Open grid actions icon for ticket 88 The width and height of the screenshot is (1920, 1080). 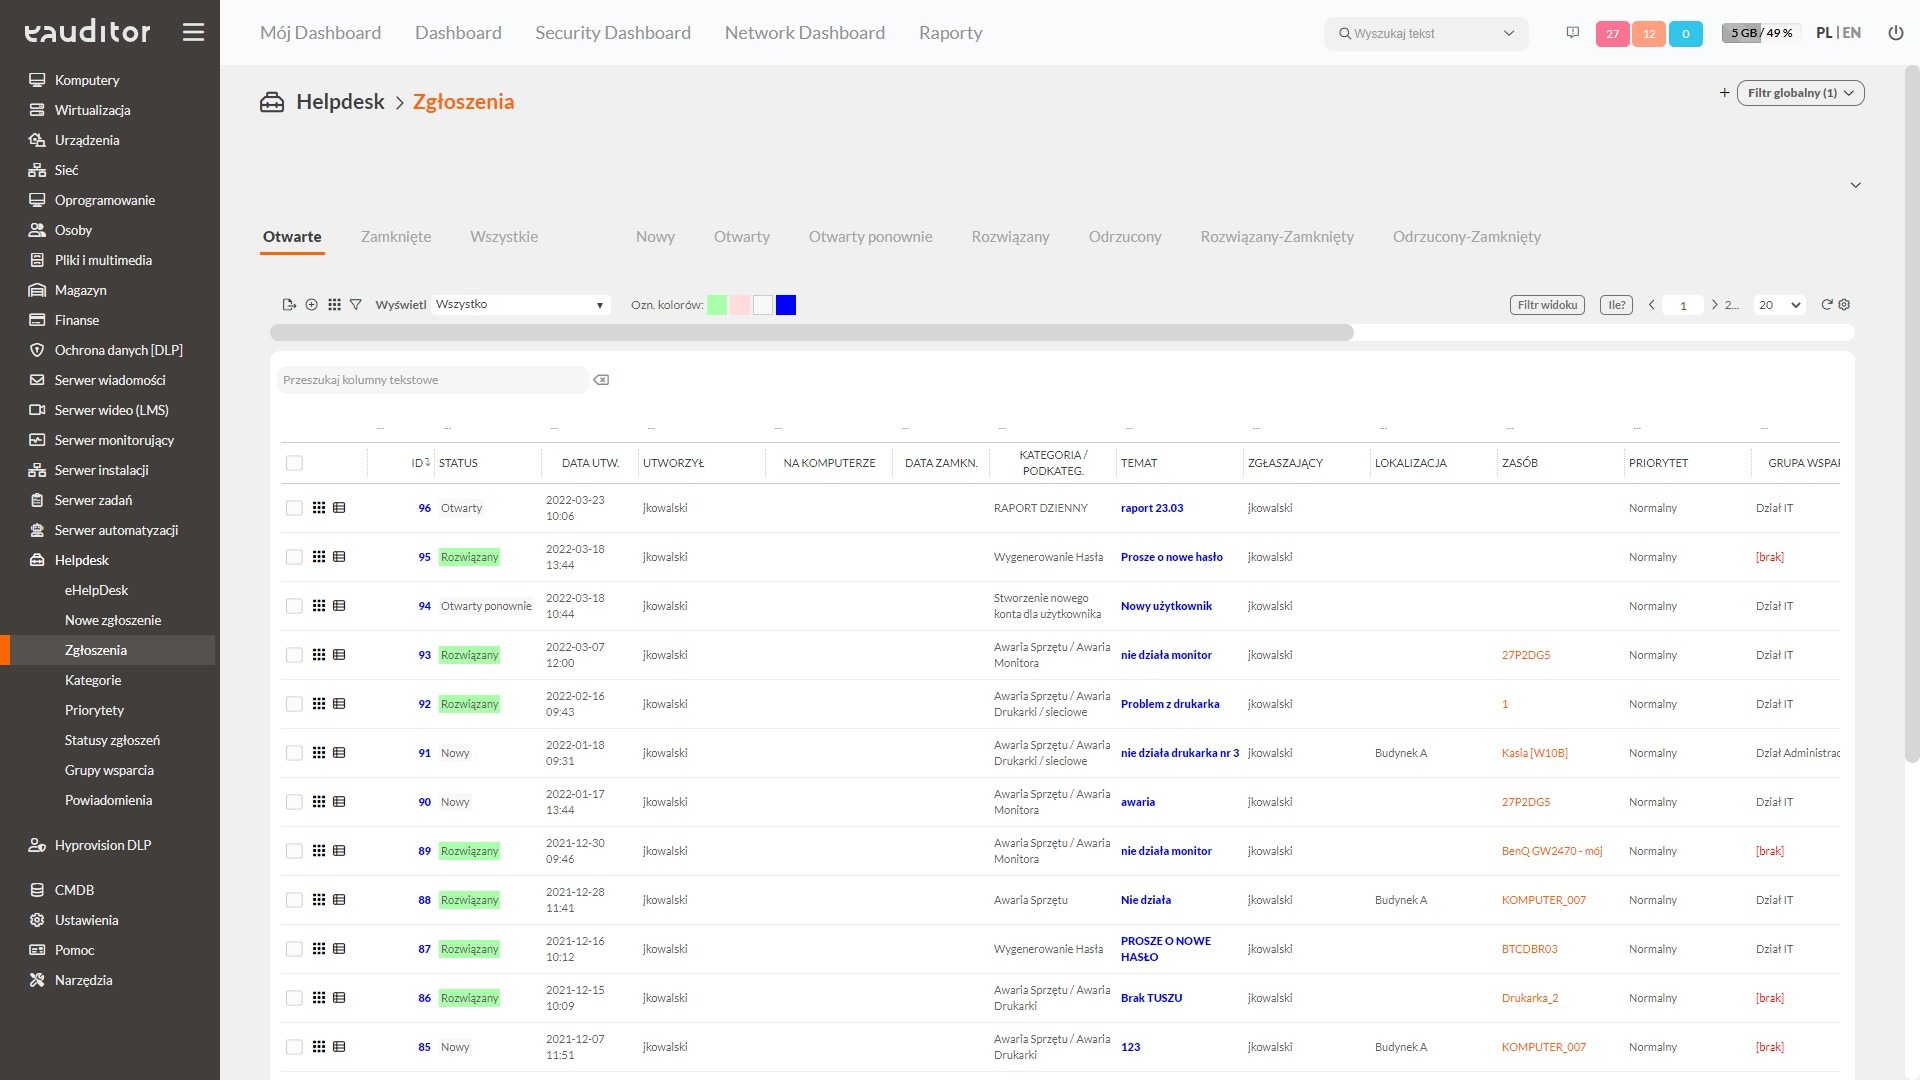click(319, 900)
